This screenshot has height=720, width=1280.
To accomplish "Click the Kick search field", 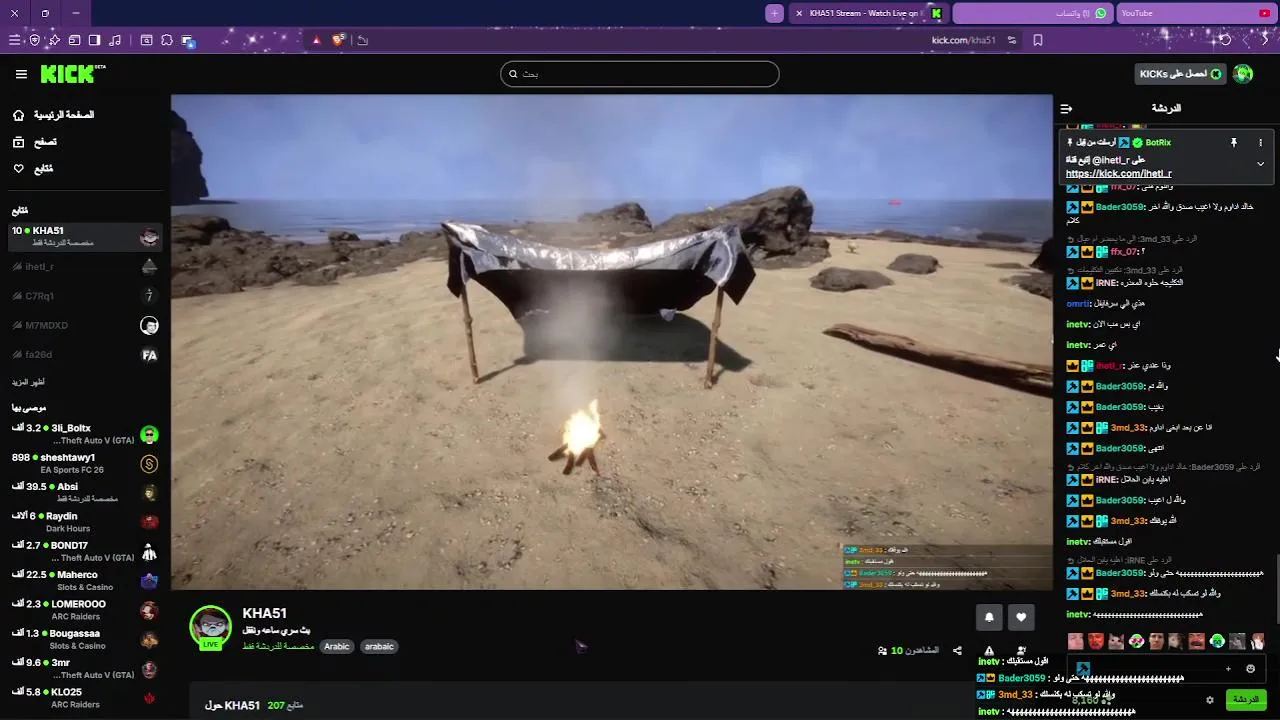I will coord(640,74).
